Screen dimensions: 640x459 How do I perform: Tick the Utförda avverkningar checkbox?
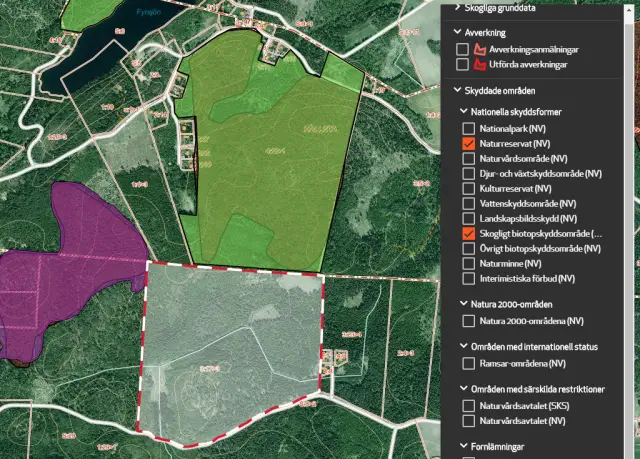click(462, 64)
